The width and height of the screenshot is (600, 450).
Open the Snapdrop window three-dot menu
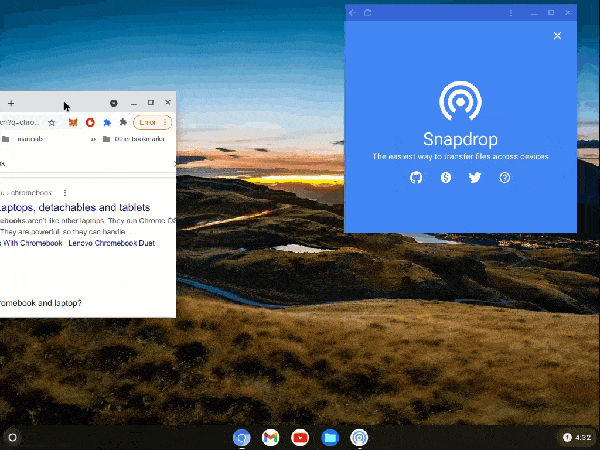511,13
